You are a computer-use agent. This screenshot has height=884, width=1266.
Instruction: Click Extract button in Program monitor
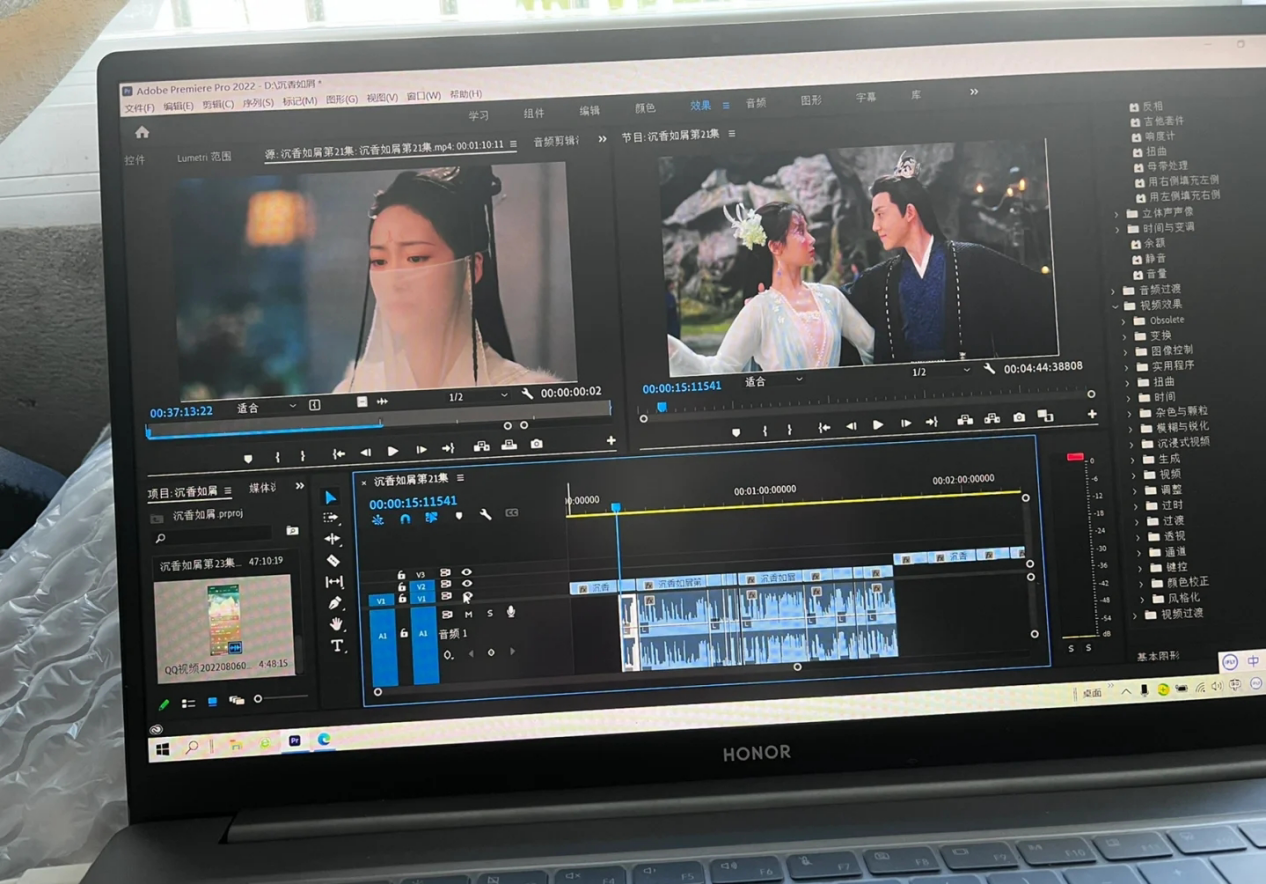(992, 419)
